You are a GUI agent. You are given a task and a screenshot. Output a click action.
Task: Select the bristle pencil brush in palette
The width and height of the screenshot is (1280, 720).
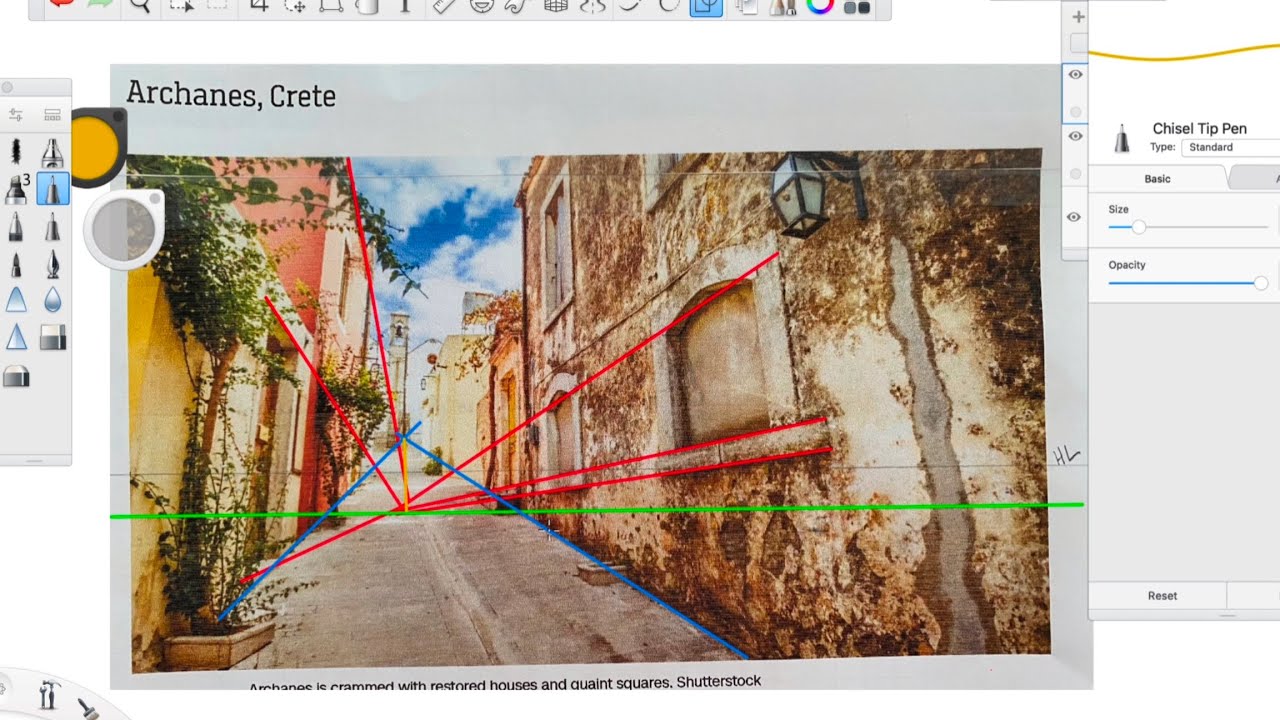tap(17, 152)
